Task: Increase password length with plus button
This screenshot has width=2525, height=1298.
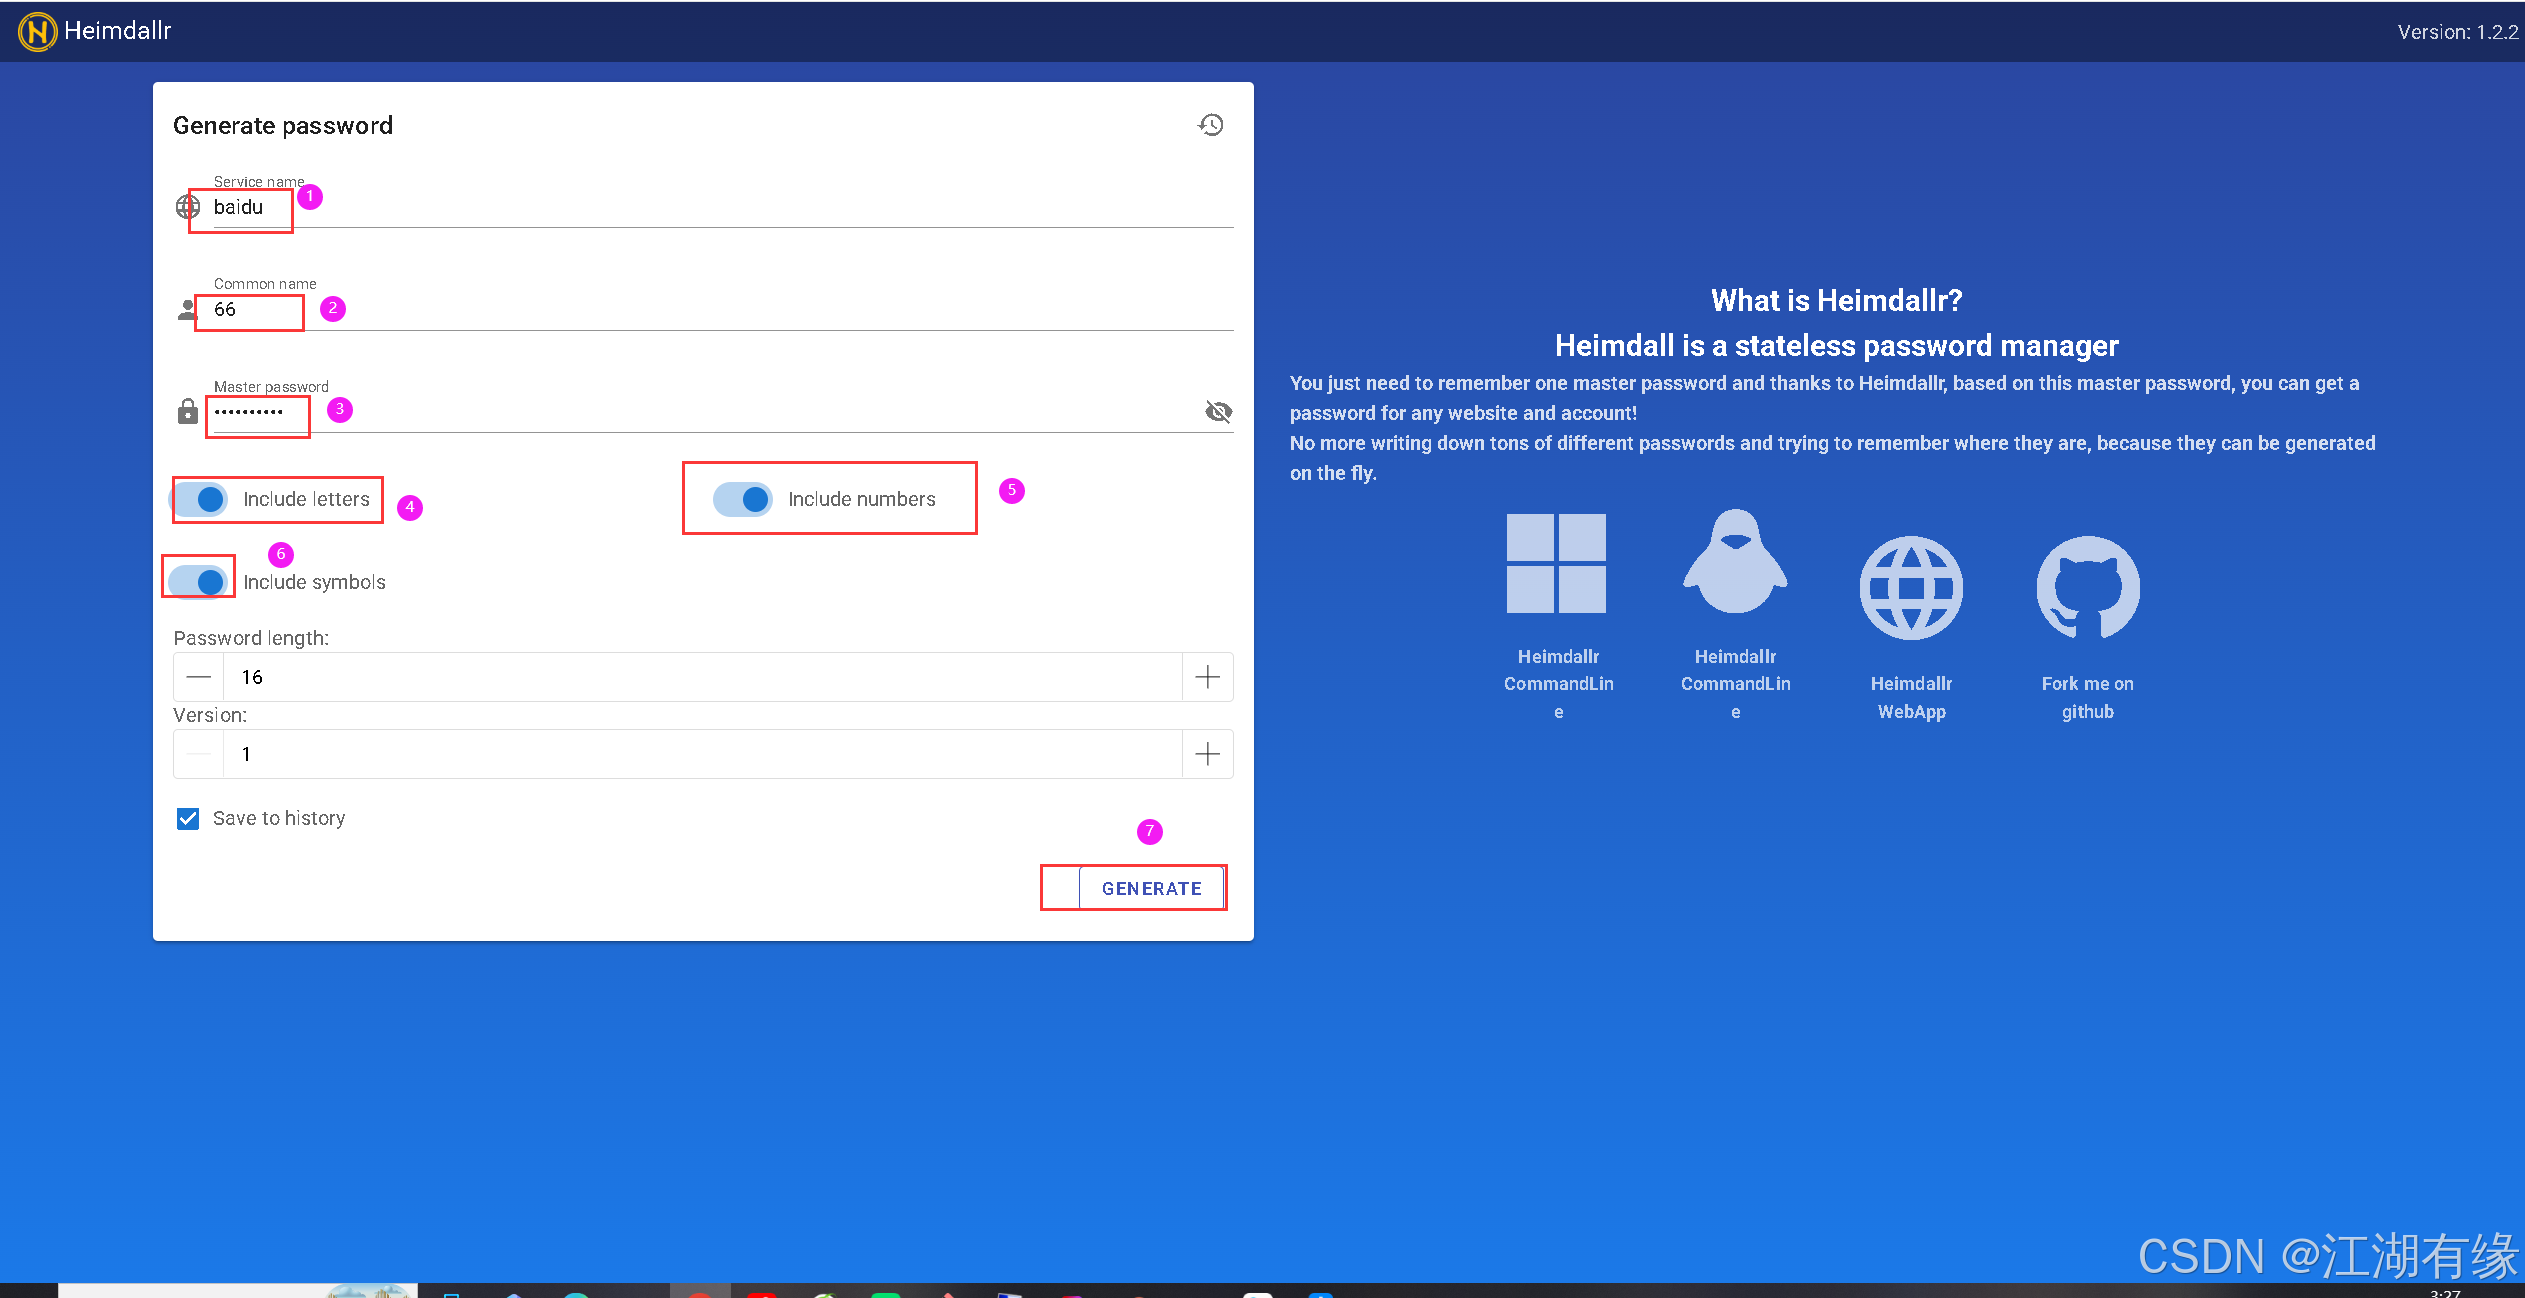Action: [1208, 677]
